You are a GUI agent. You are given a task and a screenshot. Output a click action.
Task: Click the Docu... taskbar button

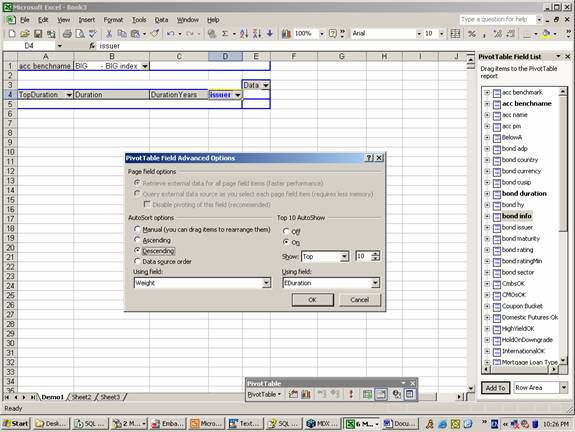[400, 424]
